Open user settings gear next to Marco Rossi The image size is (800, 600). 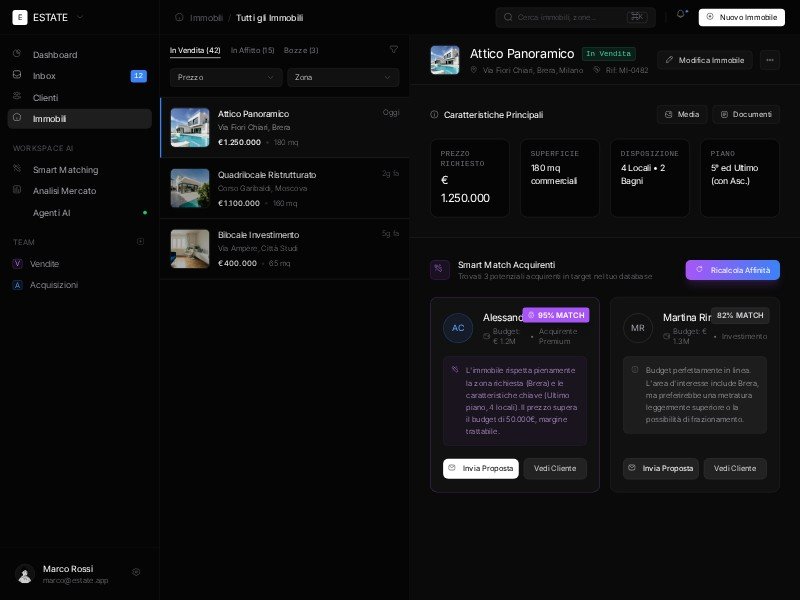point(136,572)
